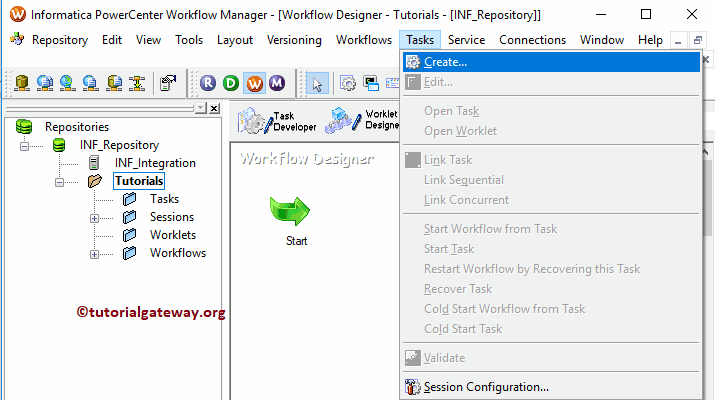715x400 pixels.
Task: Click the greyed Edit... entry in Tasks menu
Action: pos(551,82)
